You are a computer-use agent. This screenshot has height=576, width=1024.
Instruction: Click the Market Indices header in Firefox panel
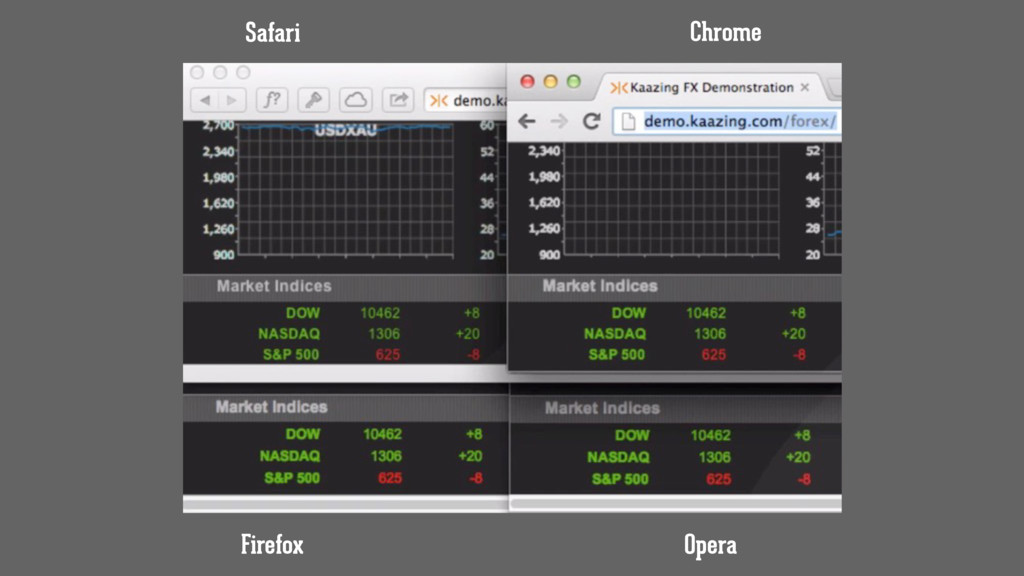[x=272, y=407]
